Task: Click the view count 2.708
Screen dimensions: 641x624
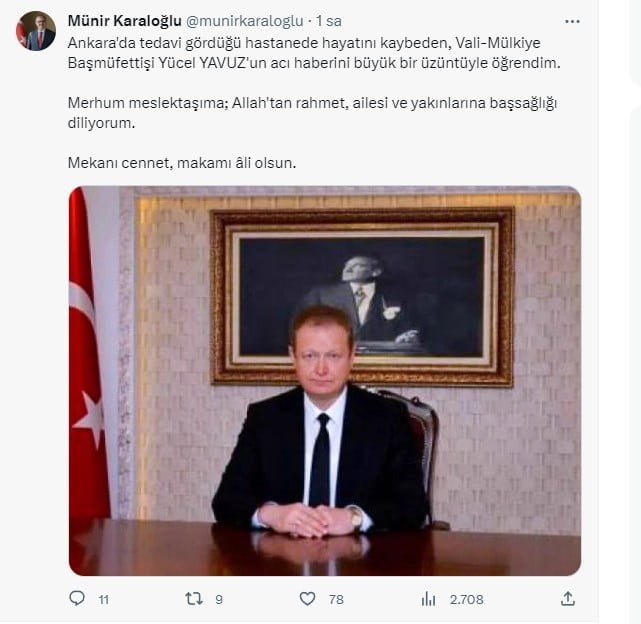Action: point(466,600)
